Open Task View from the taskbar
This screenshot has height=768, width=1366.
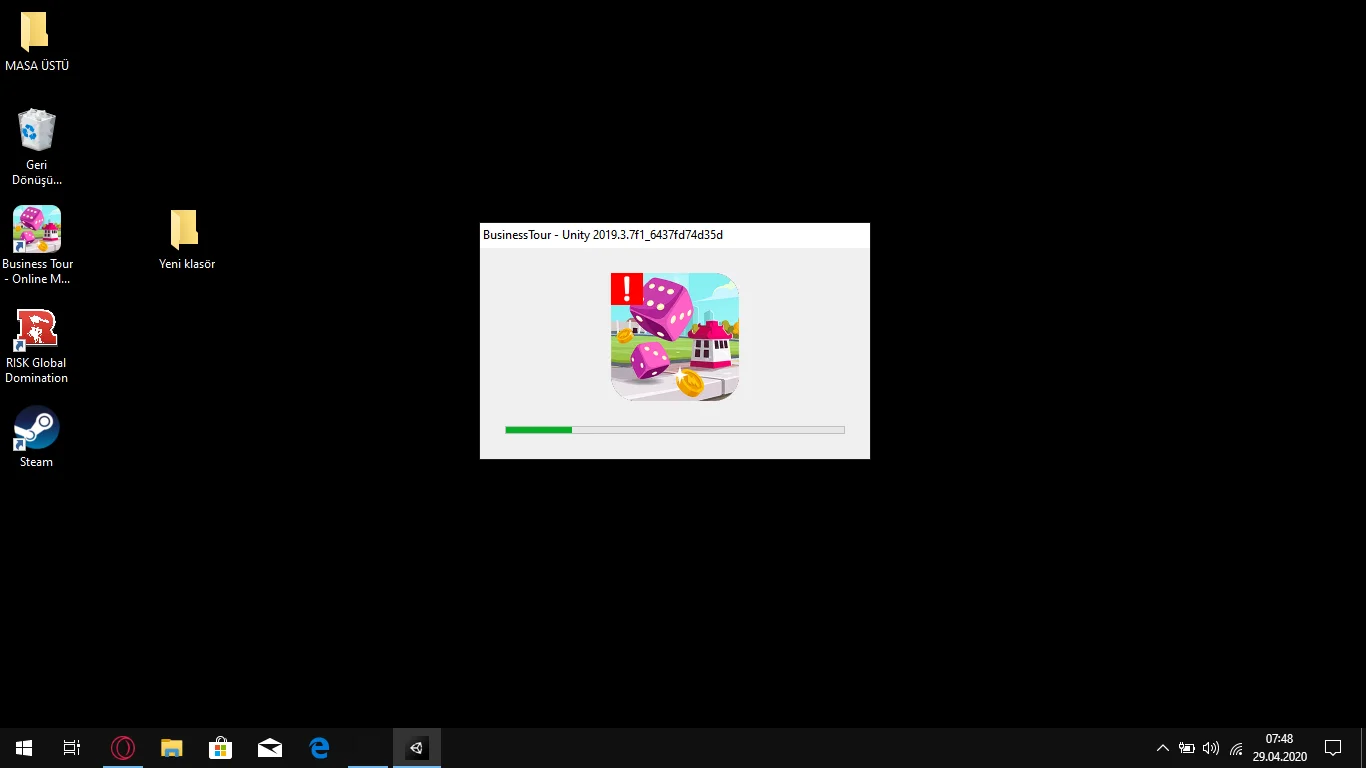coord(72,748)
